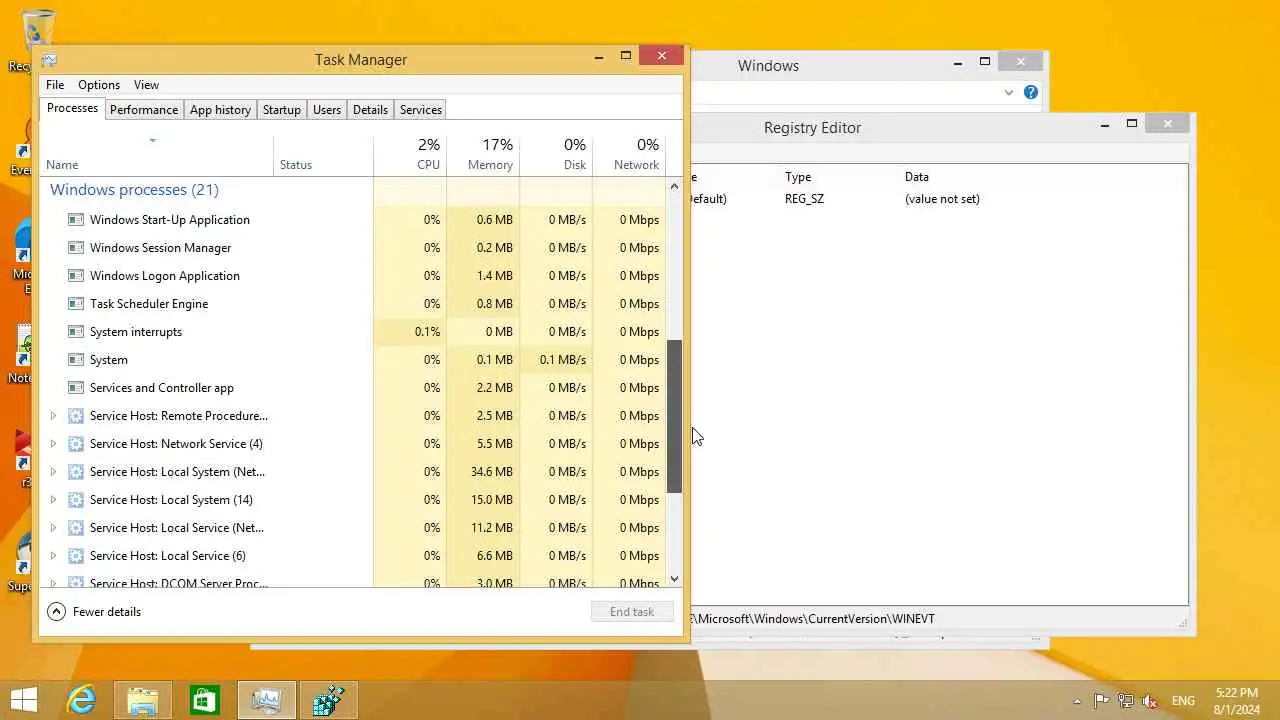Screen dimensions: 1280x720
Task: Click Task Manager vertical scrollbar thumb
Action: coord(674,416)
